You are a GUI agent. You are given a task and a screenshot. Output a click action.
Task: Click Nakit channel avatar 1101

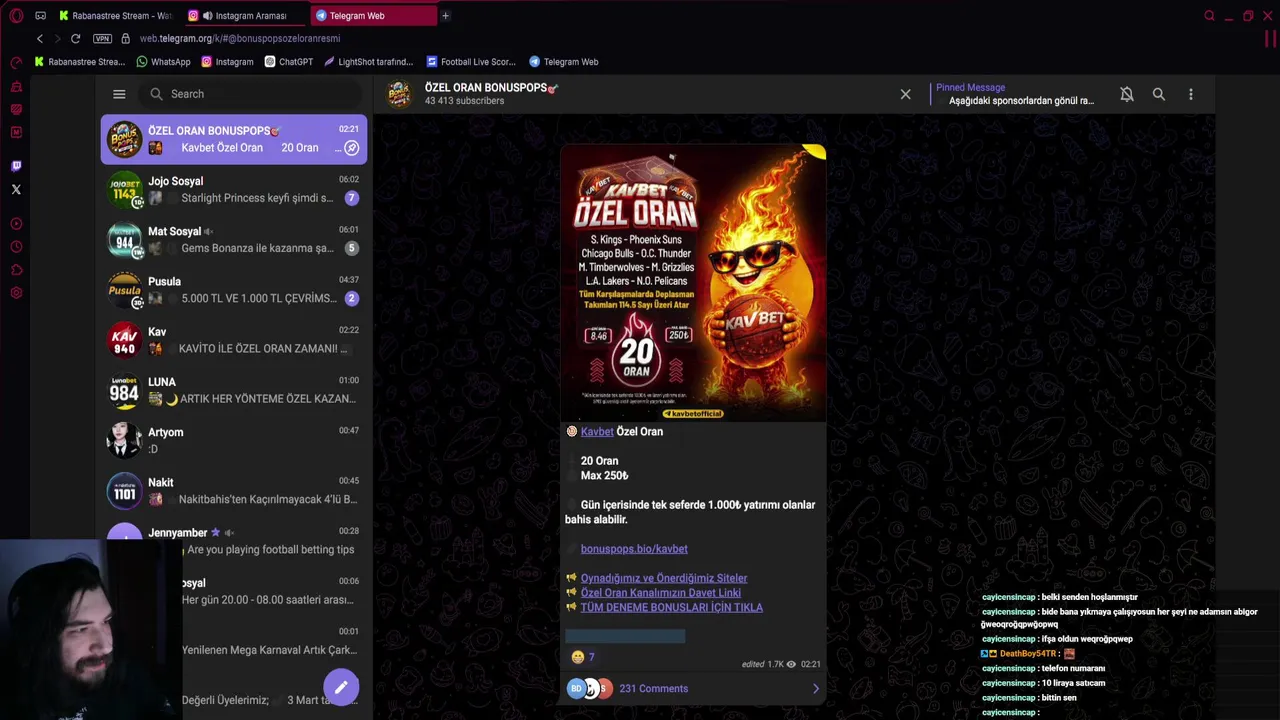coord(124,490)
